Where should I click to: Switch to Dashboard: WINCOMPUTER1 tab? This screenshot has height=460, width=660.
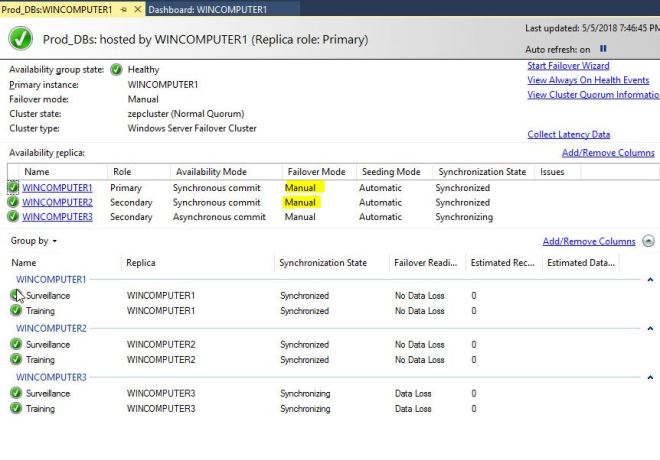tap(207, 9)
